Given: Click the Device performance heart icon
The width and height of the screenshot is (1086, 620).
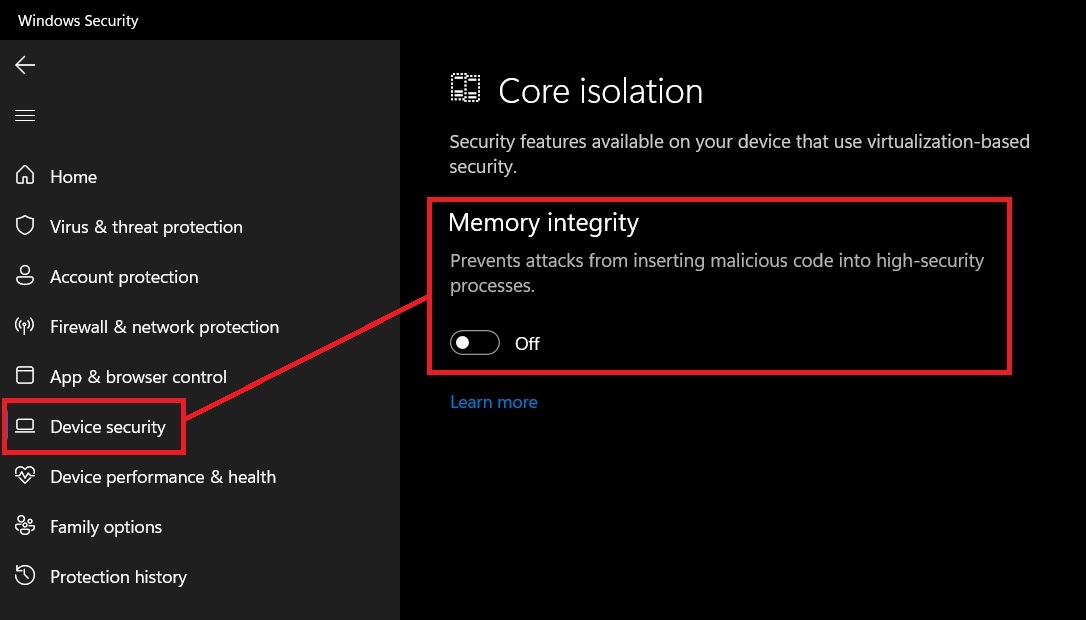Looking at the screenshot, I should [25, 475].
